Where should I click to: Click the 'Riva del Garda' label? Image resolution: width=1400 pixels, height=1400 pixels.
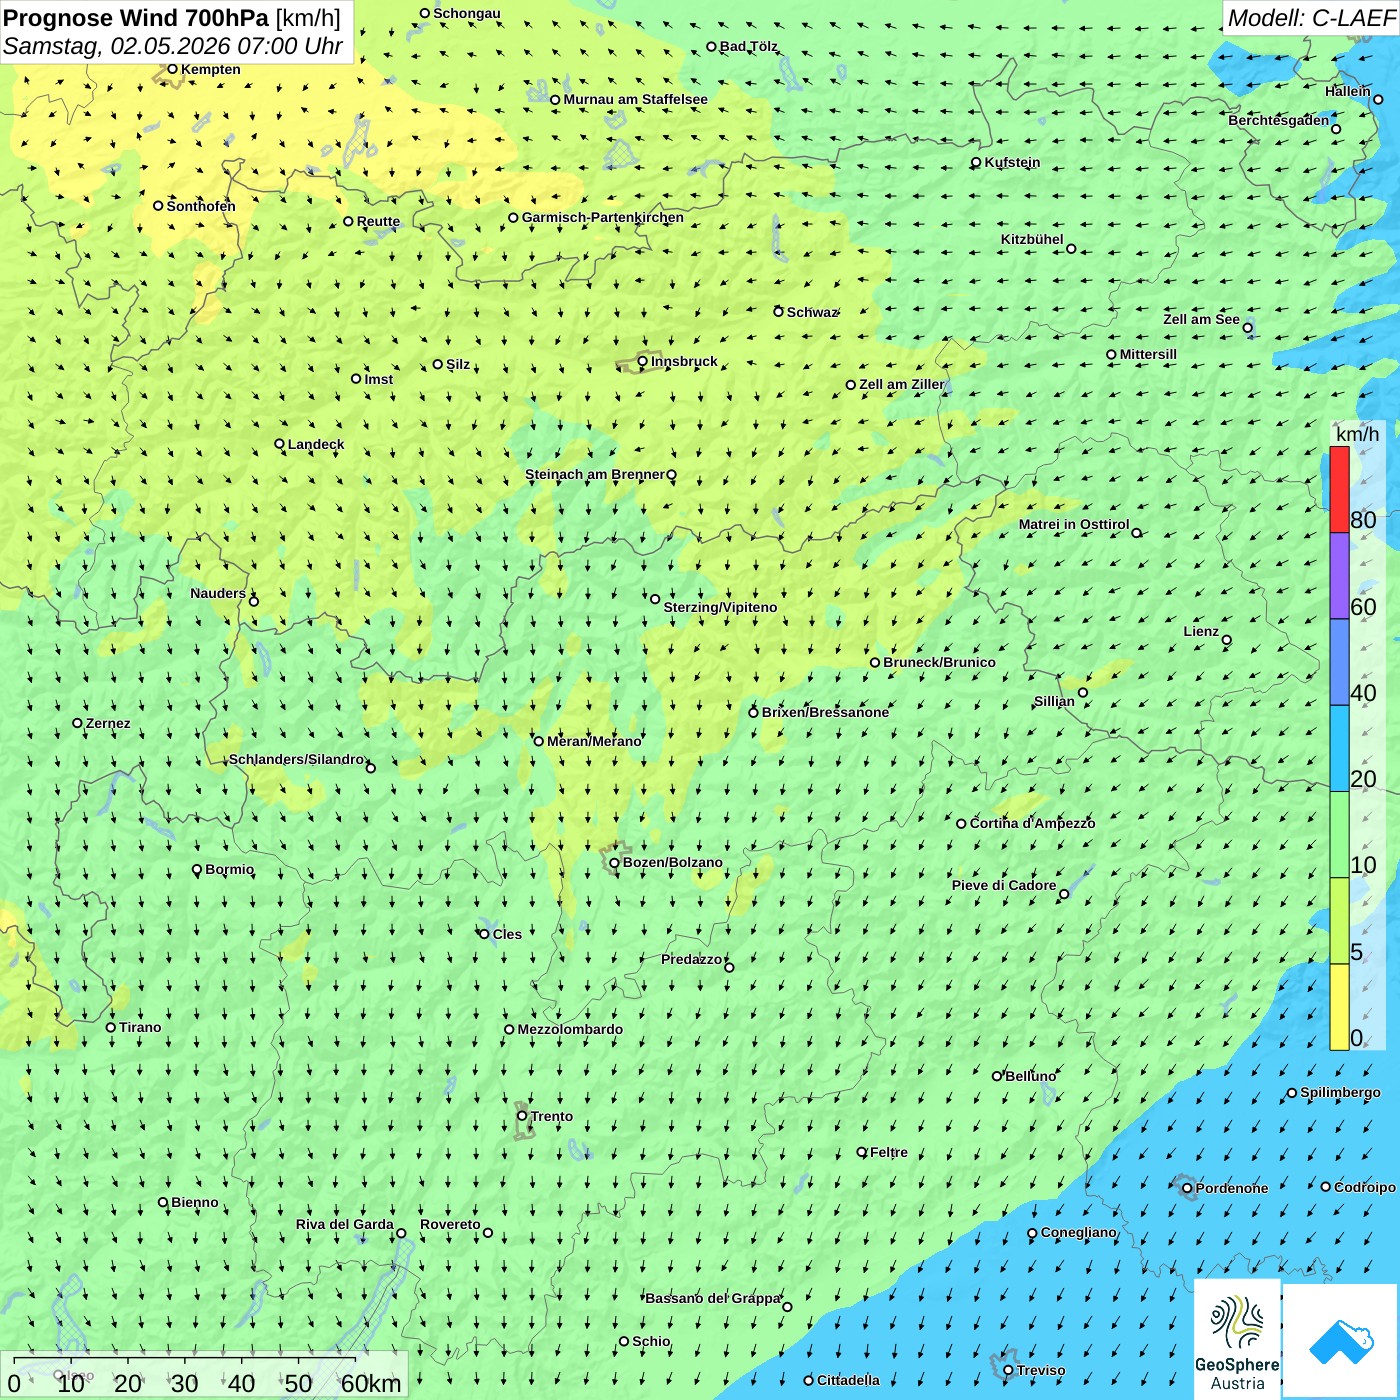(345, 1224)
